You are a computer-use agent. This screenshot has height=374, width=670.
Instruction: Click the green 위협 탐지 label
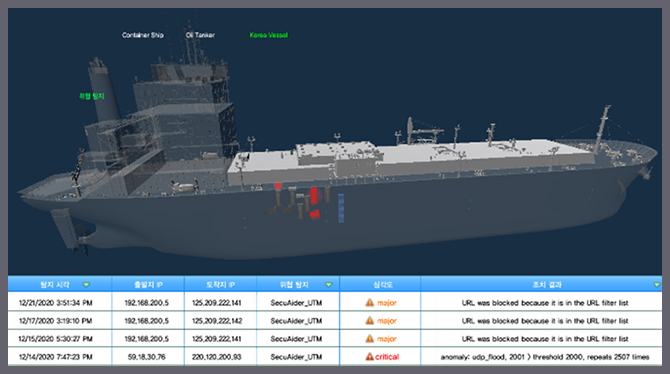92,96
